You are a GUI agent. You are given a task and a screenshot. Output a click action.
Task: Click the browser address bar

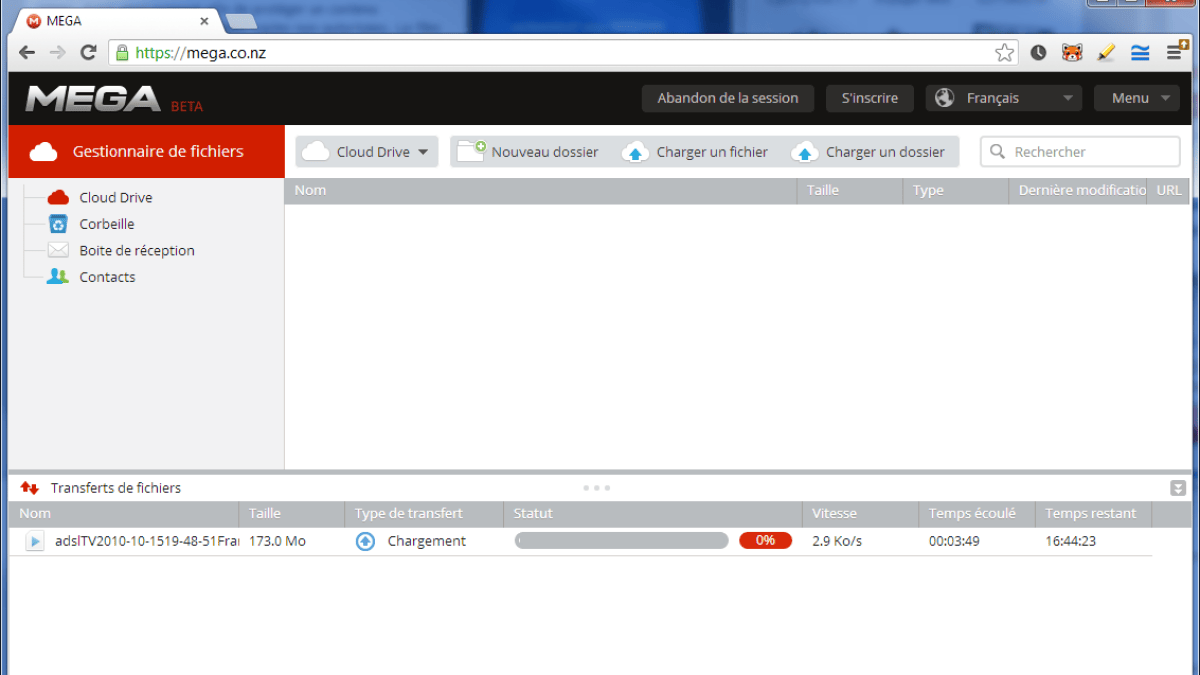[x=562, y=53]
